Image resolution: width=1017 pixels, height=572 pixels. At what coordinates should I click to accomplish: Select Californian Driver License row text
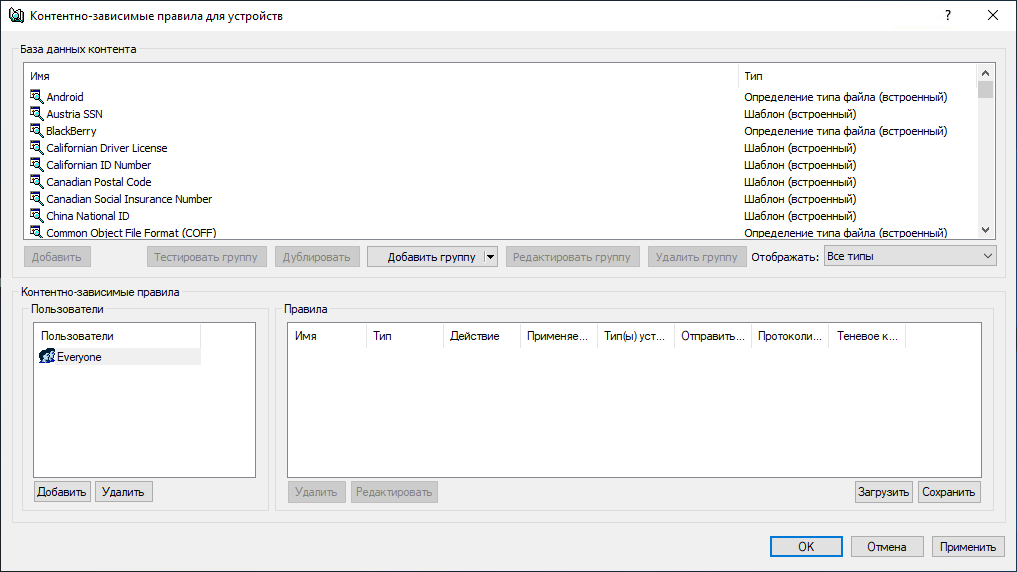107,148
